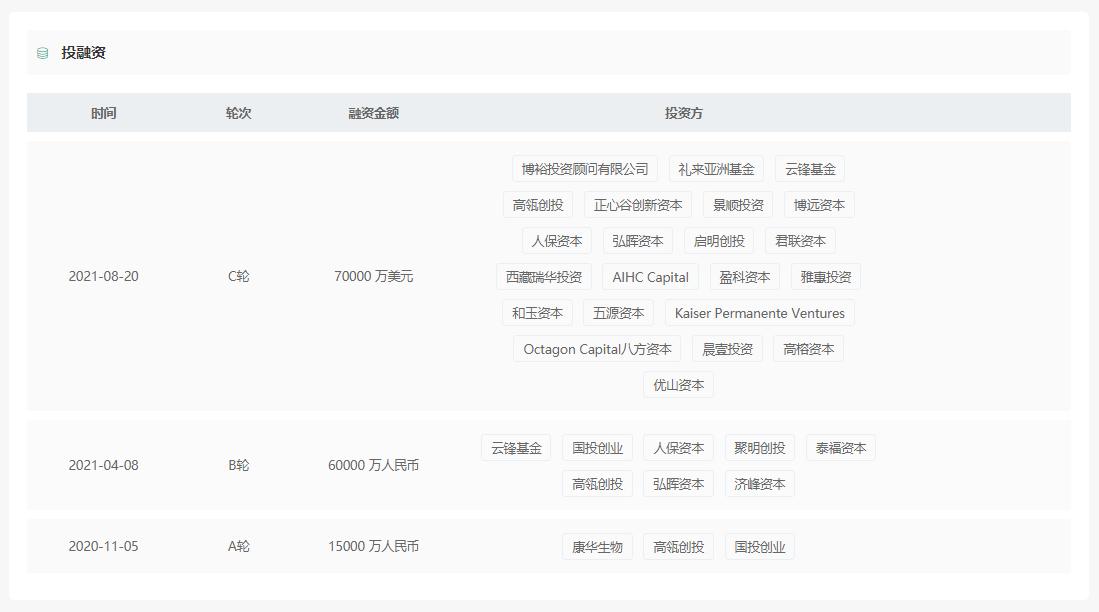The height and width of the screenshot is (612, 1099).
Task: Open 国投创业 tag in the A轮 row
Action: [760, 547]
